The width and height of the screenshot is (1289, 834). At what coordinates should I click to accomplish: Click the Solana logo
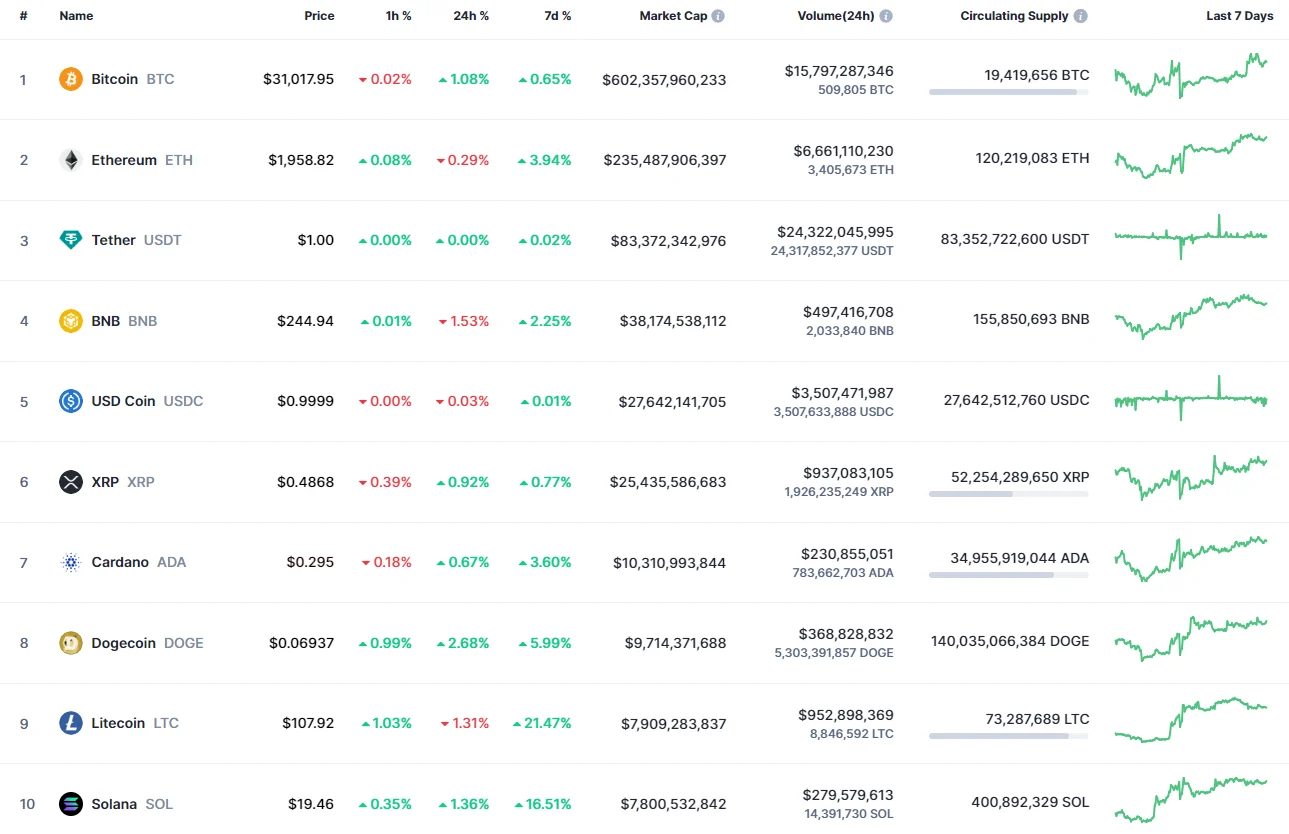[70, 804]
